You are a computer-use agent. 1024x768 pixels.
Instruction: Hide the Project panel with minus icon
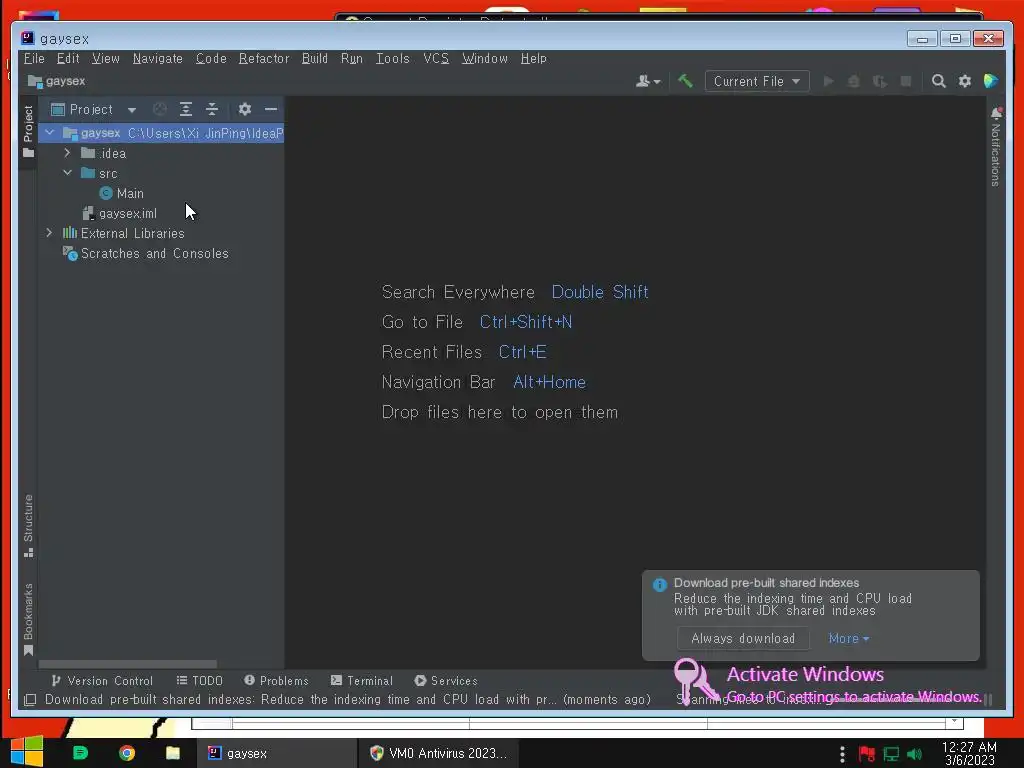[x=271, y=109]
